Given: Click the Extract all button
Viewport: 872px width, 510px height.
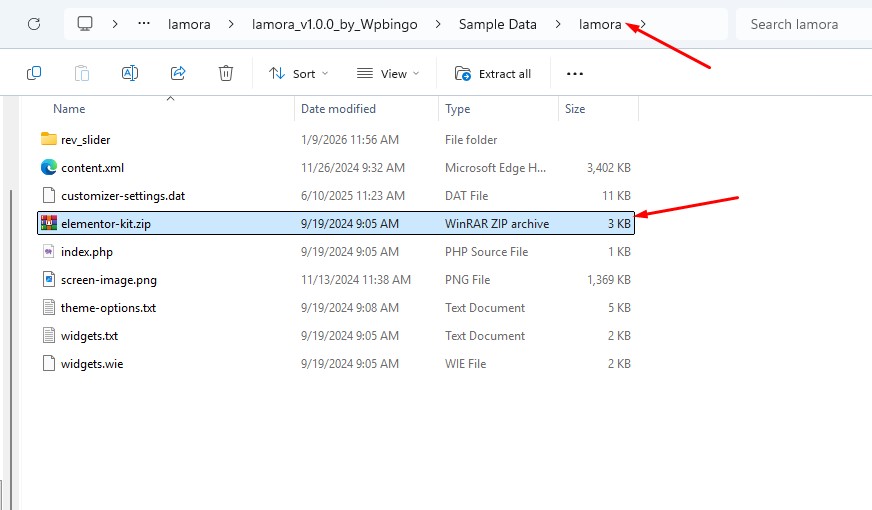Looking at the screenshot, I should point(493,73).
